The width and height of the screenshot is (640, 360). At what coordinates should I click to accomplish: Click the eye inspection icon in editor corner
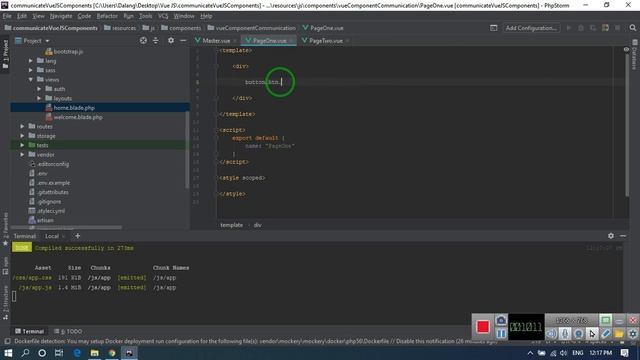(x=626, y=49)
